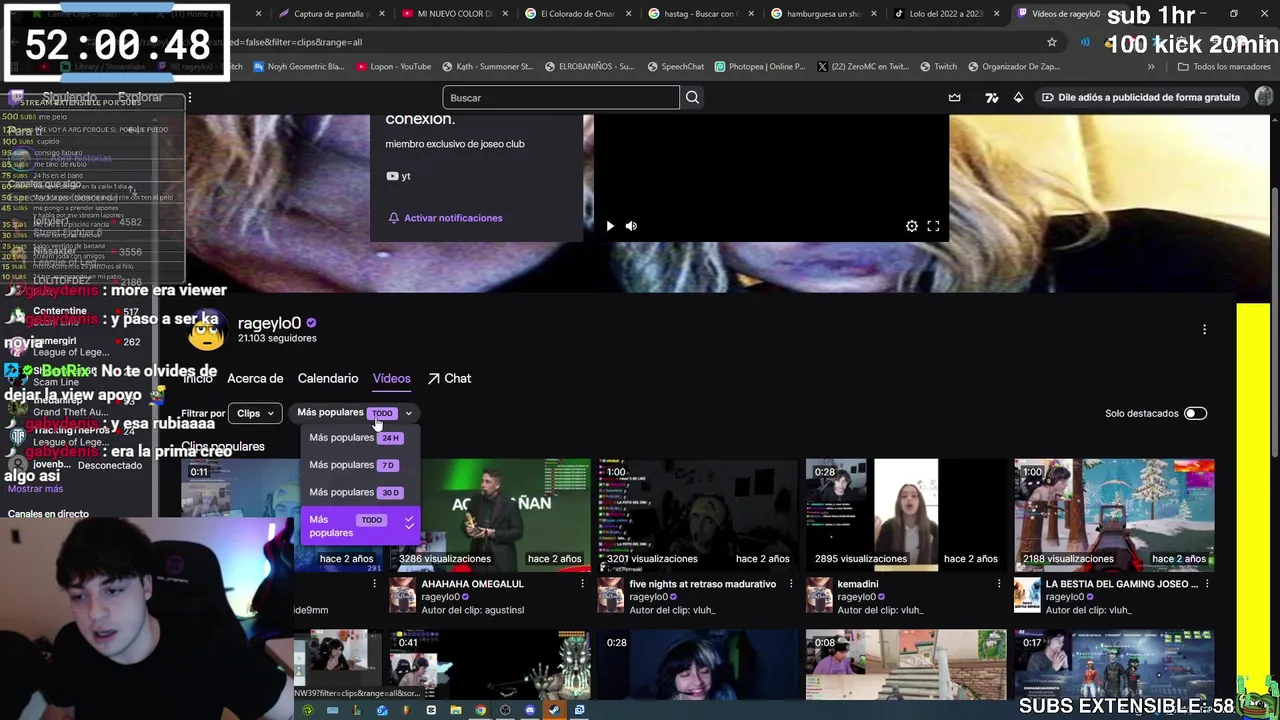Click into the Buscar search field
This screenshot has width=1280, height=720.
tap(561, 98)
